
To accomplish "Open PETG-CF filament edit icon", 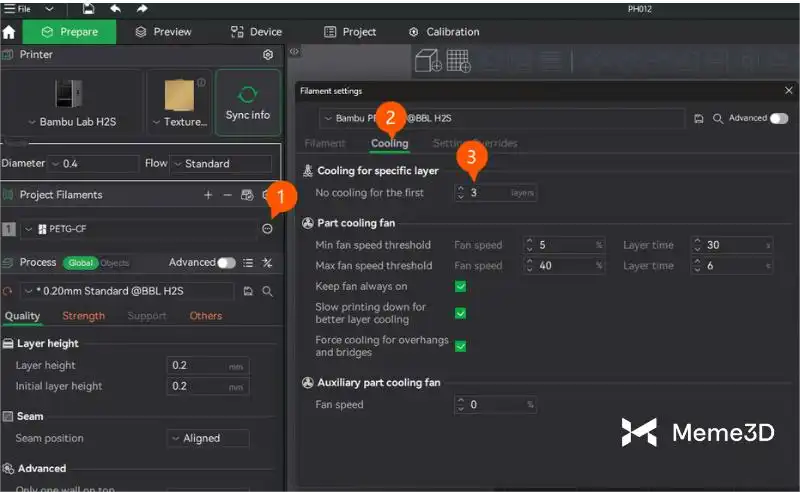I will tap(267, 229).
